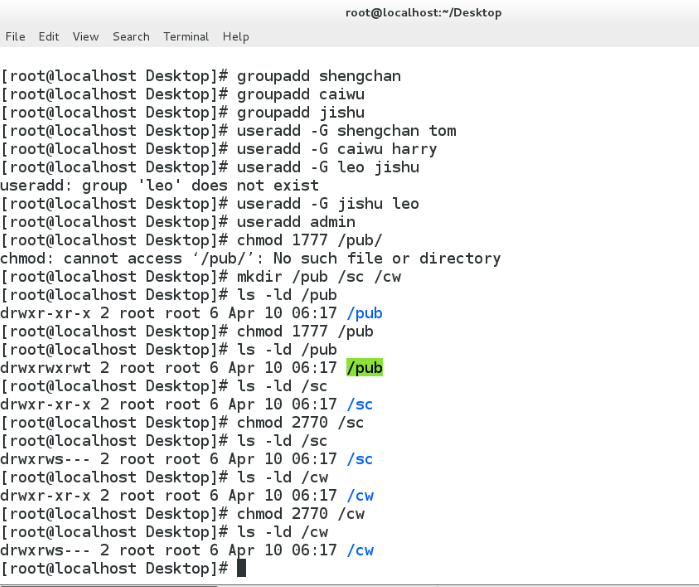Click the 'useradd -G jishu leo' line
The image size is (699, 587).
328,204
